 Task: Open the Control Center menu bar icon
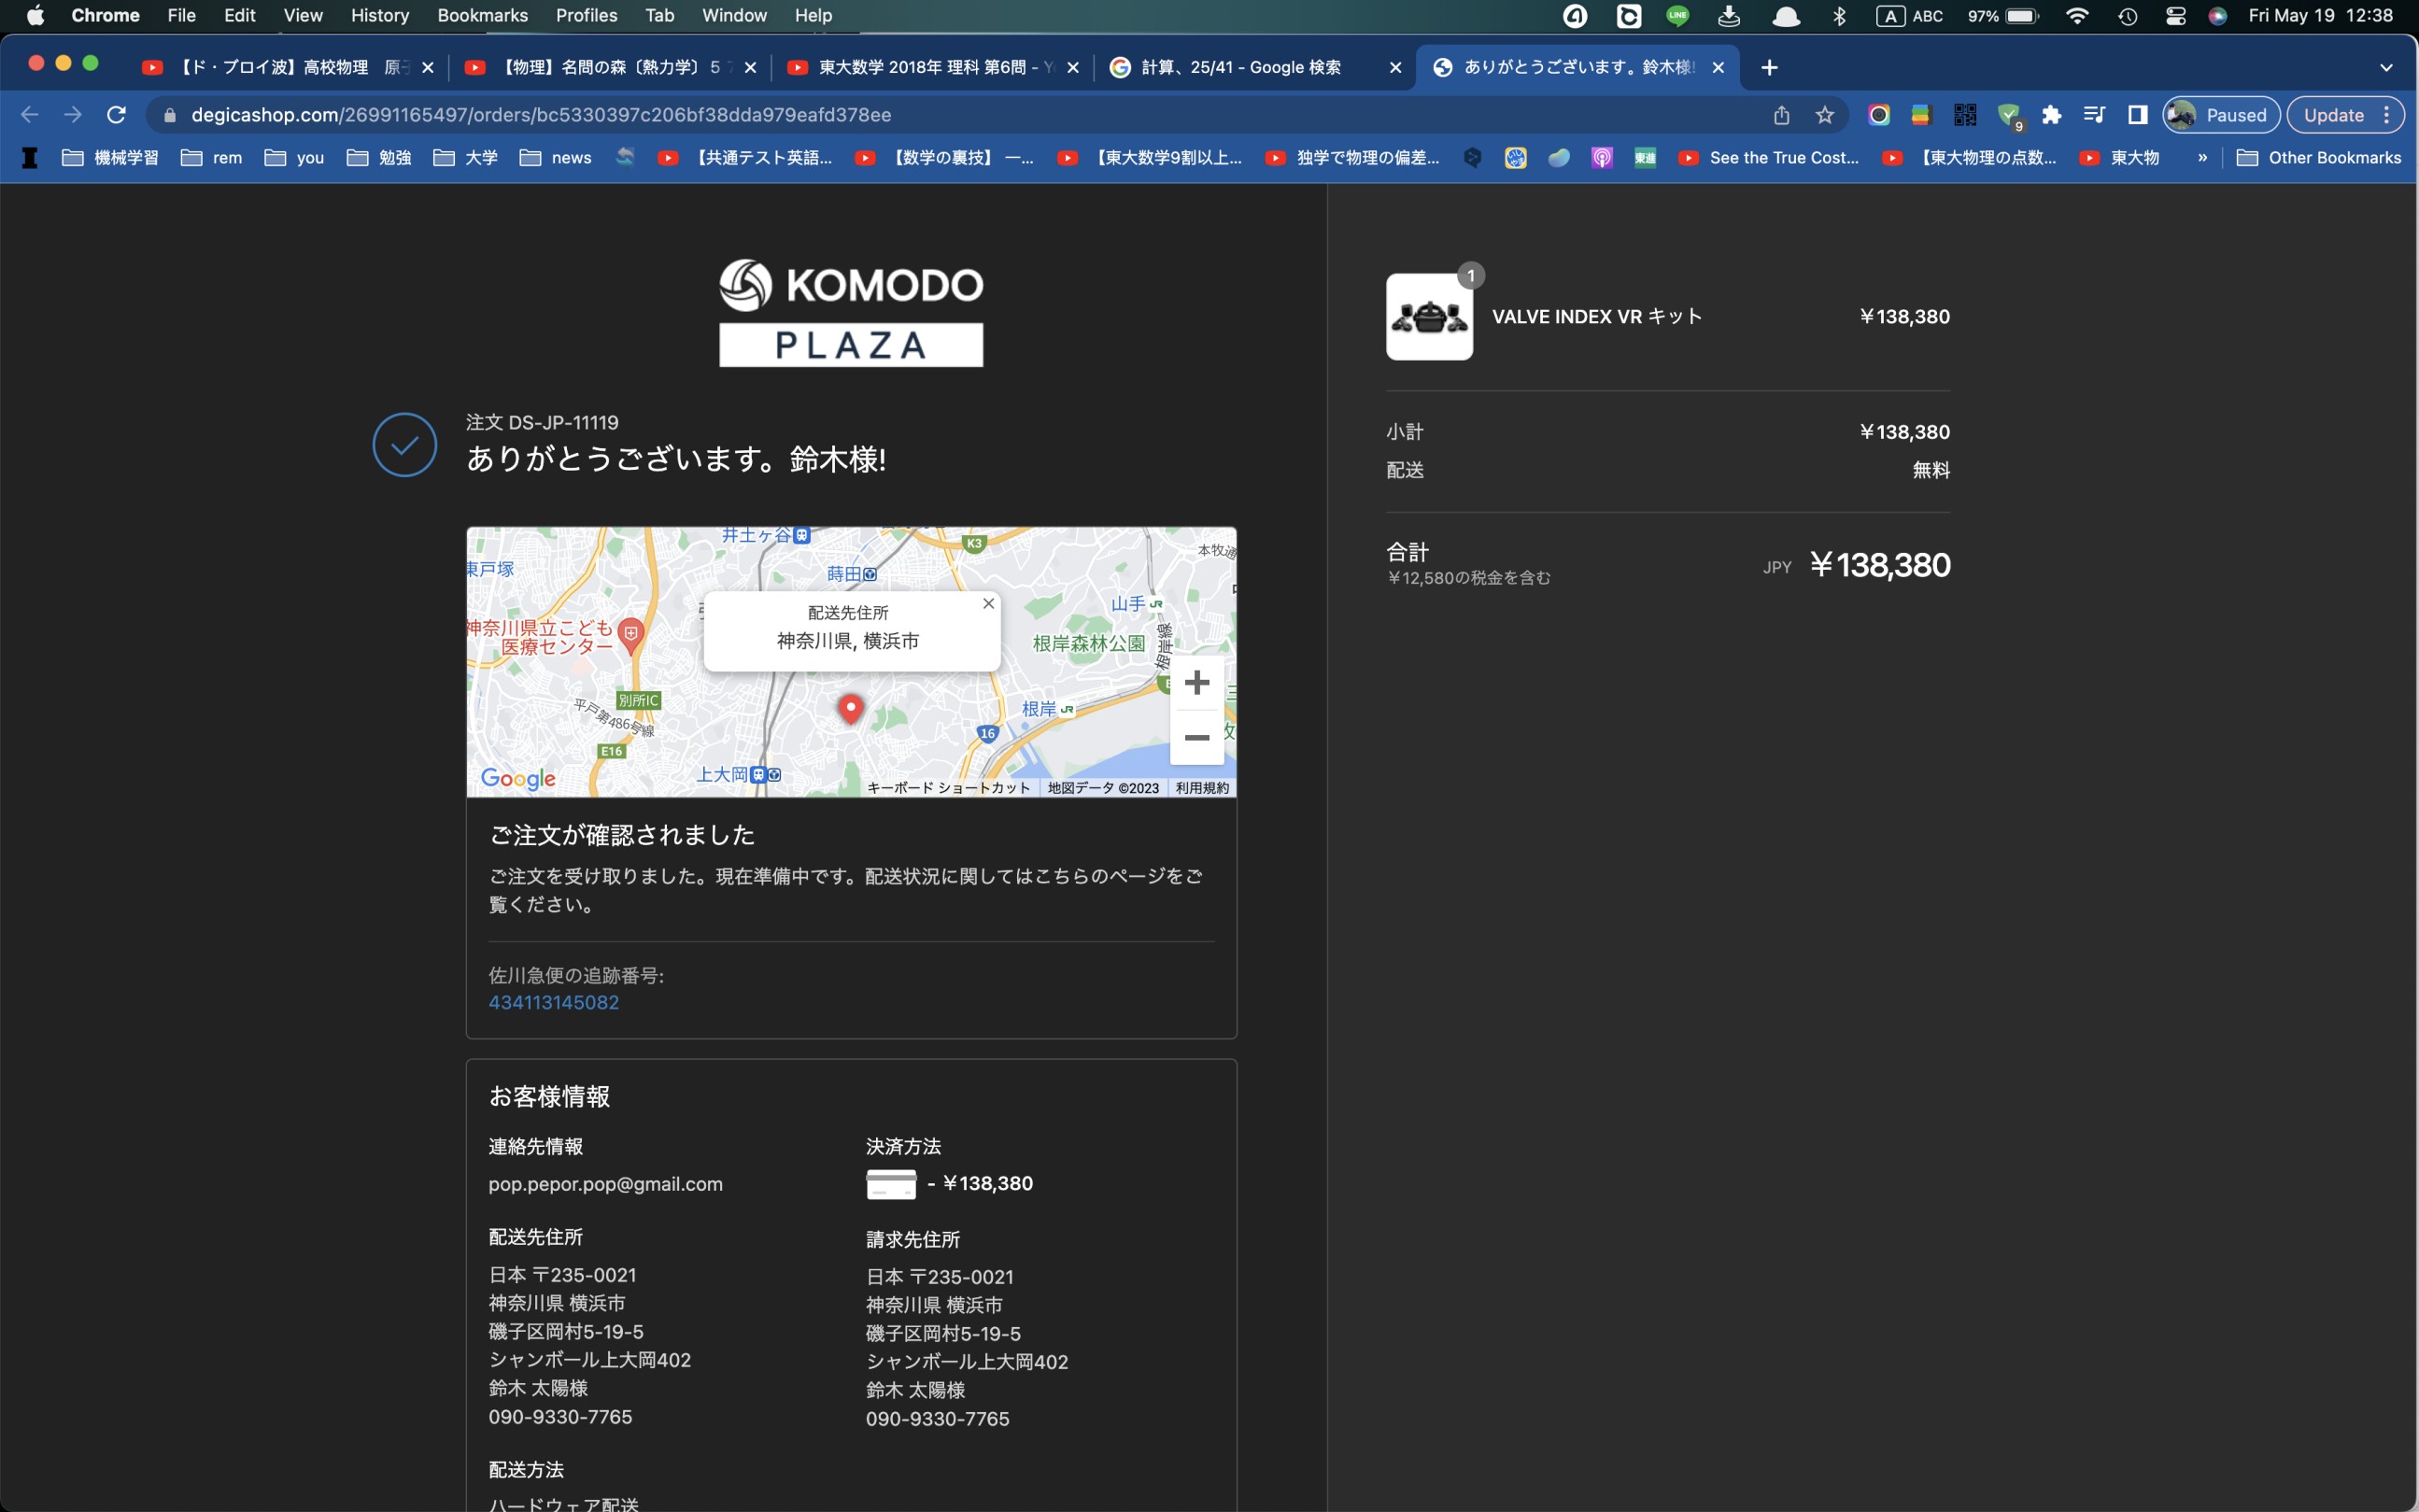pyautogui.click(x=2176, y=16)
